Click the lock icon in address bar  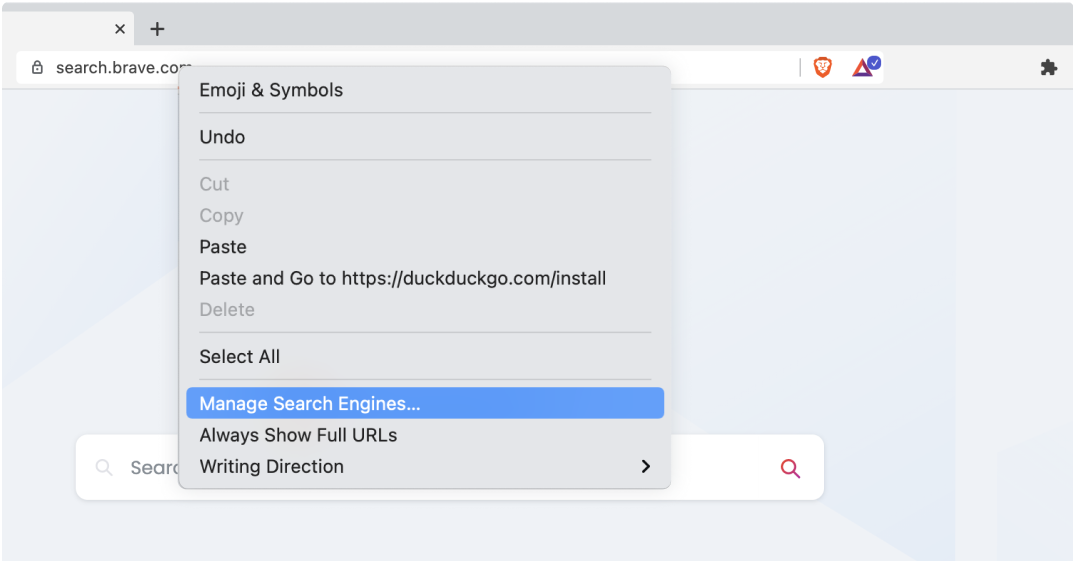tap(38, 67)
